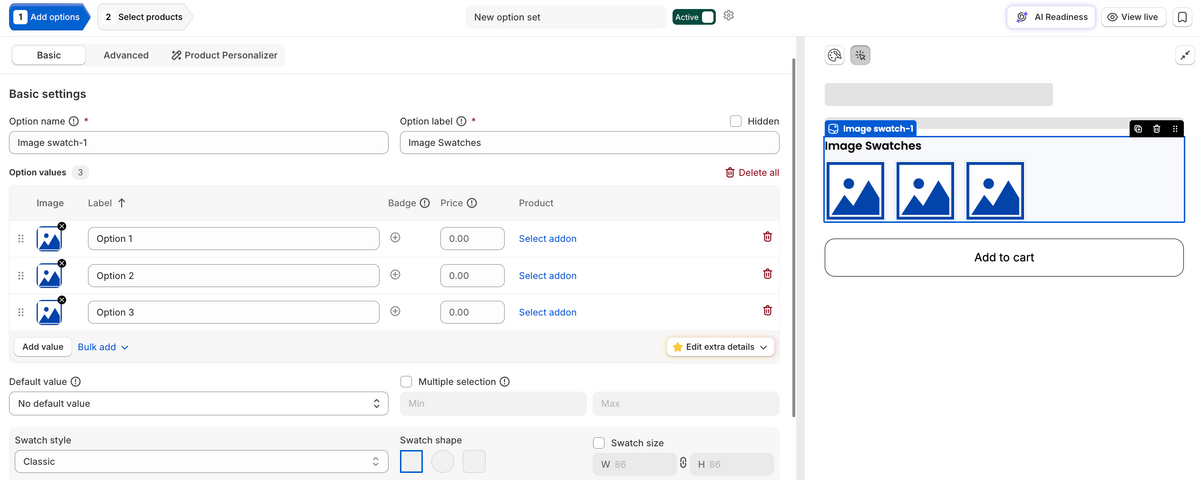This screenshot has height=480, width=1200.
Task: Enable the Swatch size checkbox
Action: pos(599,443)
